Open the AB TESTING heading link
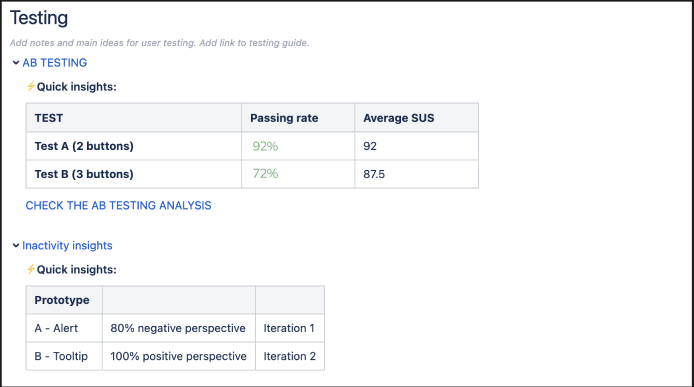 click(x=54, y=63)
